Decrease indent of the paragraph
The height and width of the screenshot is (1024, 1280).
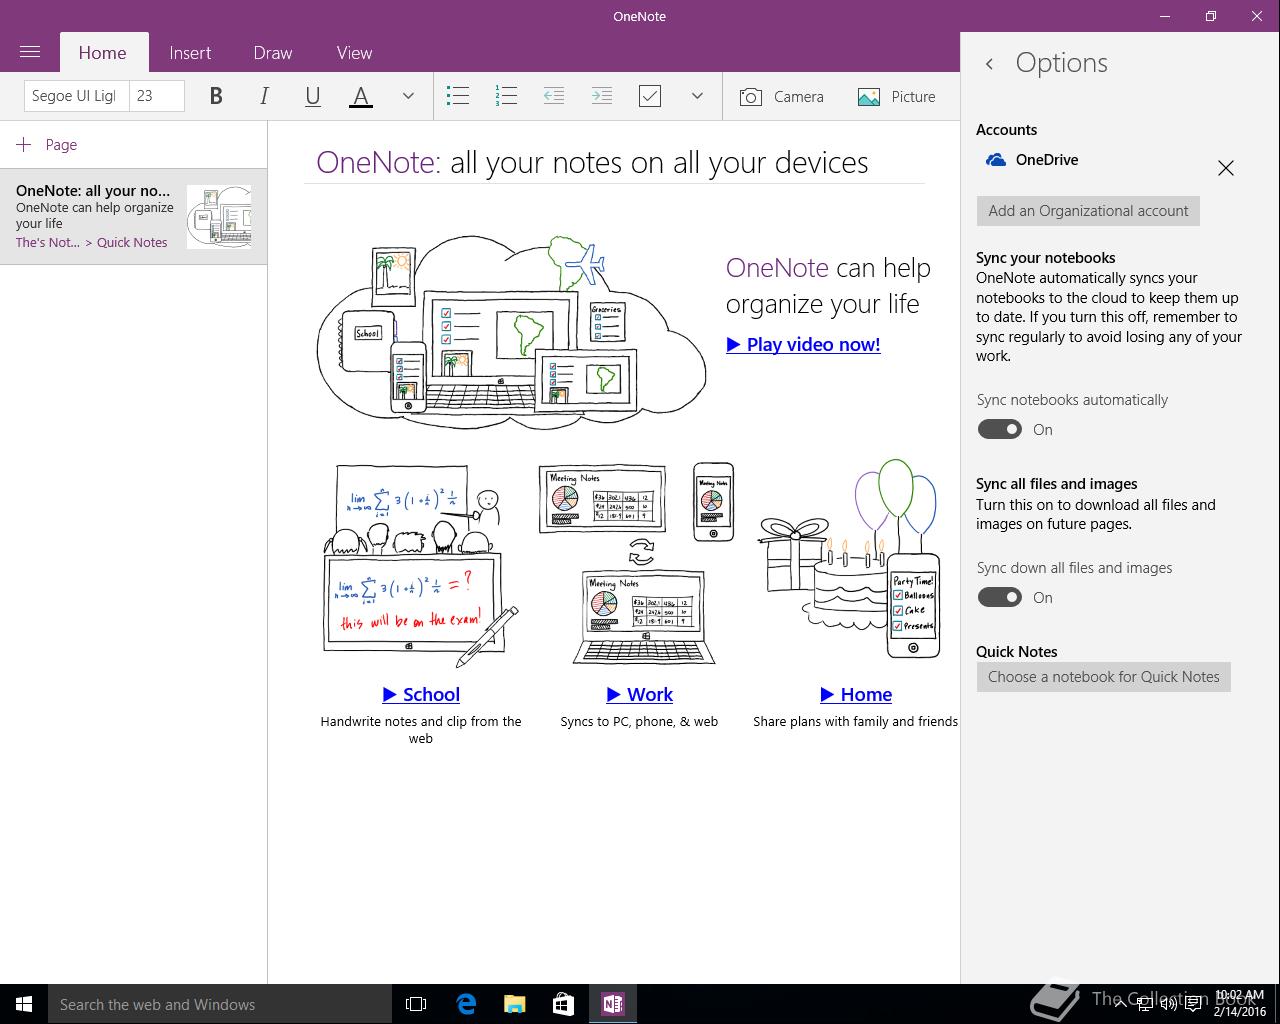click(554, 96)
